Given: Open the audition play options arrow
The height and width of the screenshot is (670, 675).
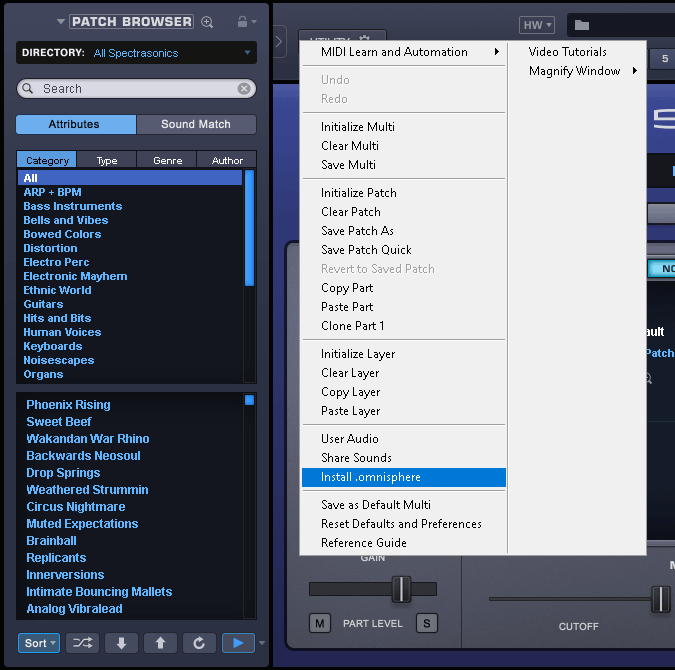Looking at the screenshot, I should point(262,643).
